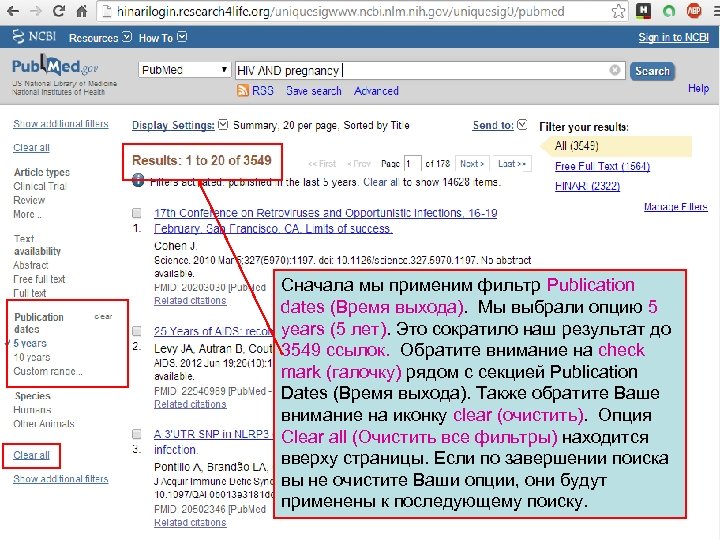Click the Search button
720x540 pixels.
click(x=652, y=71)
